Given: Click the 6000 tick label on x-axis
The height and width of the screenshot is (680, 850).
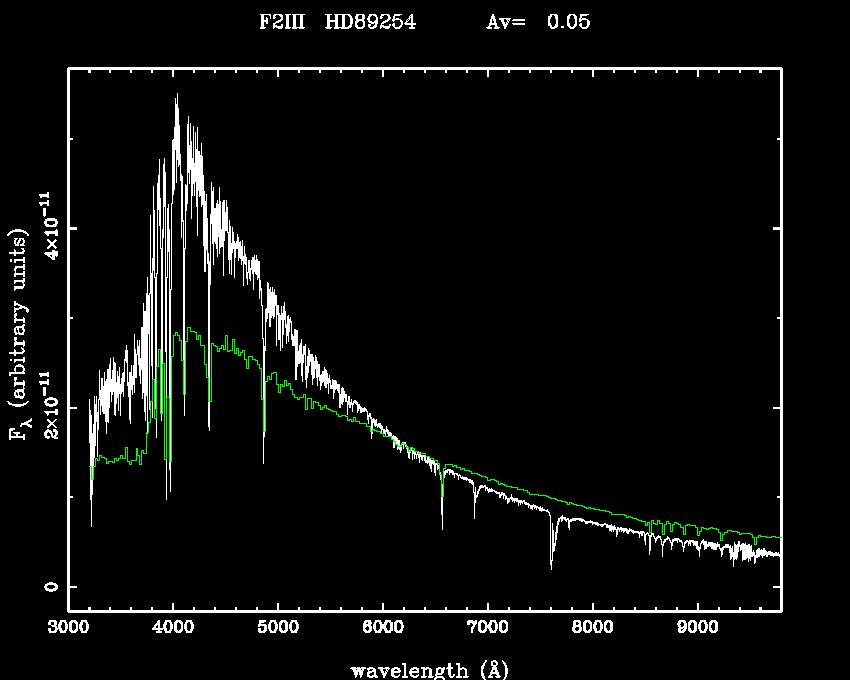Looking at the screenshot, I should 383,628.
